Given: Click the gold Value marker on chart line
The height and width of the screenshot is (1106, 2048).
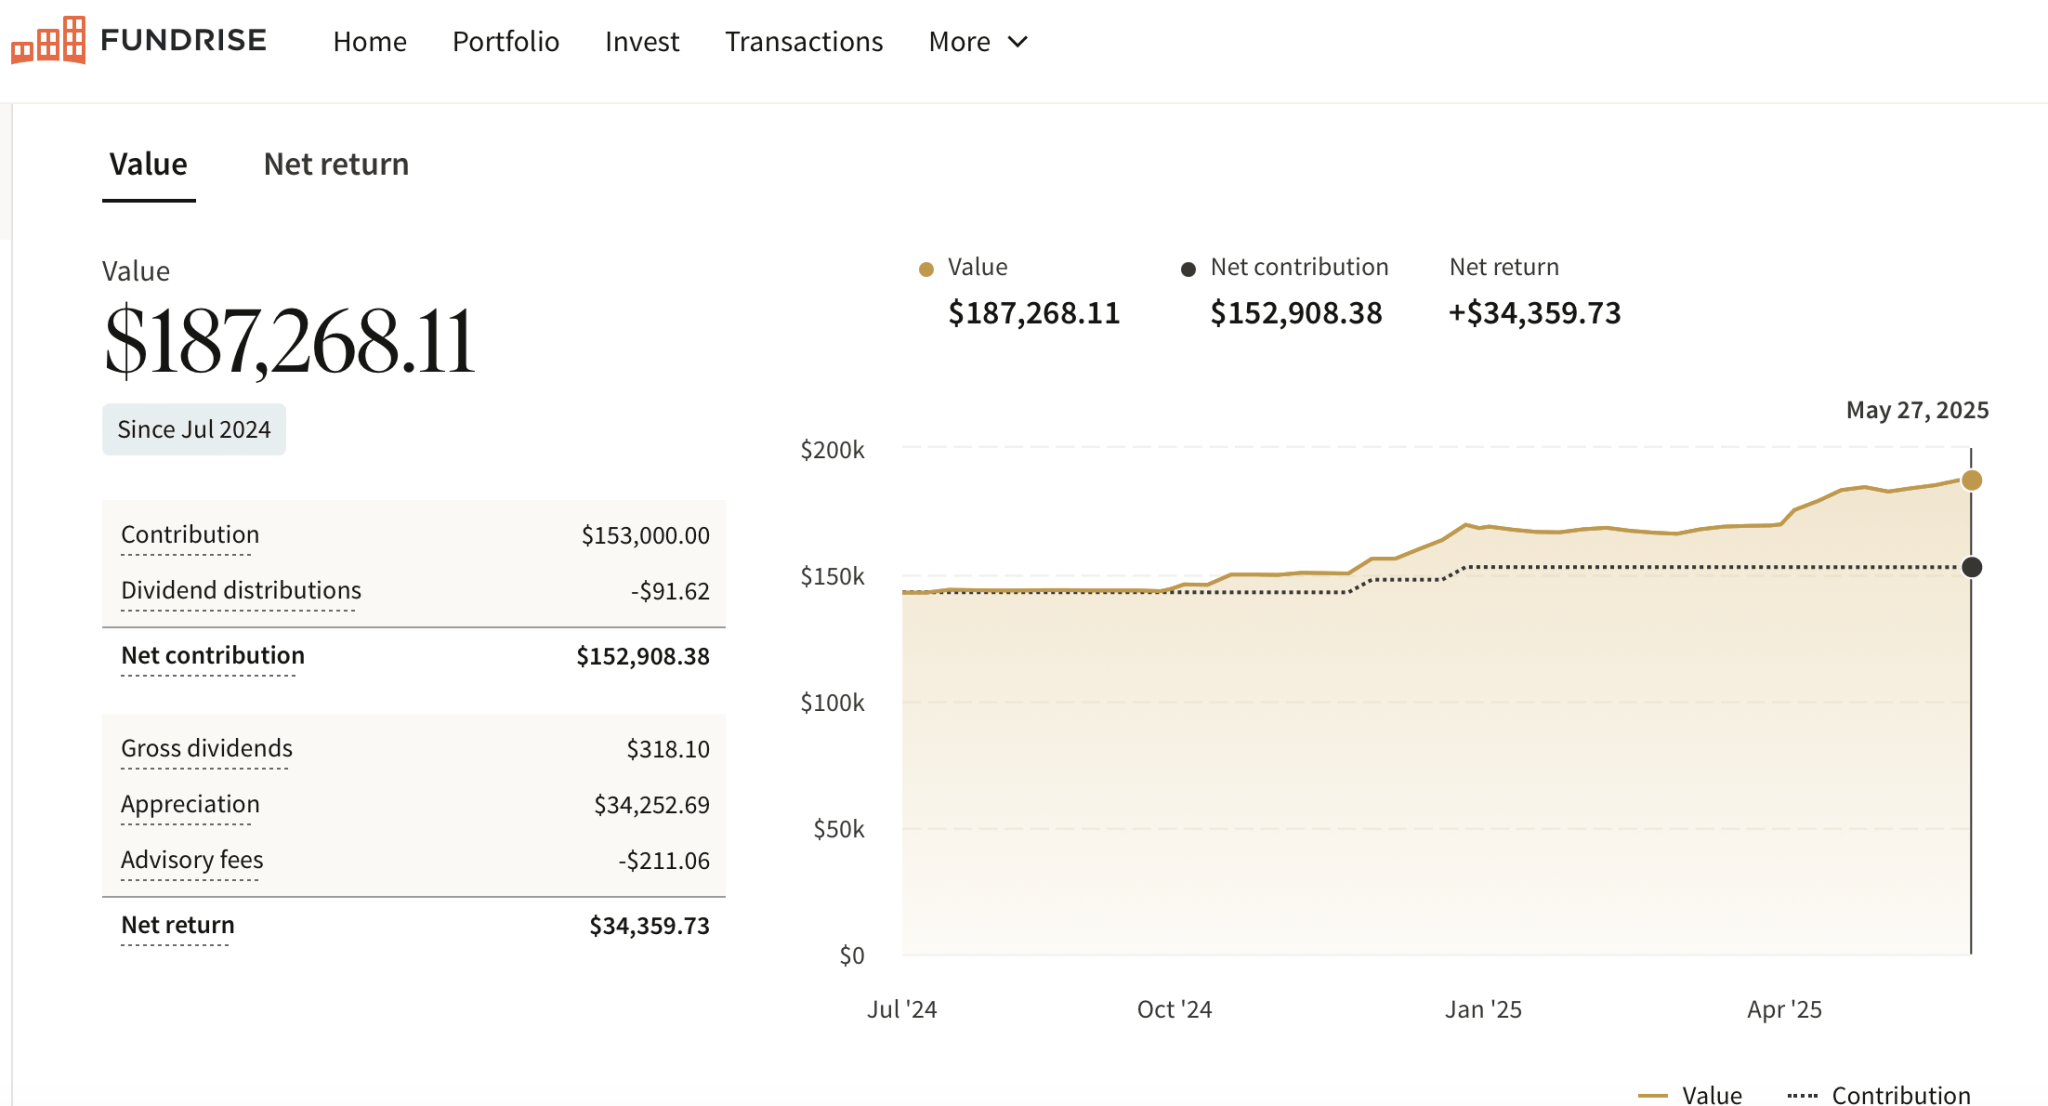Looking at the screenshot, I should pos(1971,481).
